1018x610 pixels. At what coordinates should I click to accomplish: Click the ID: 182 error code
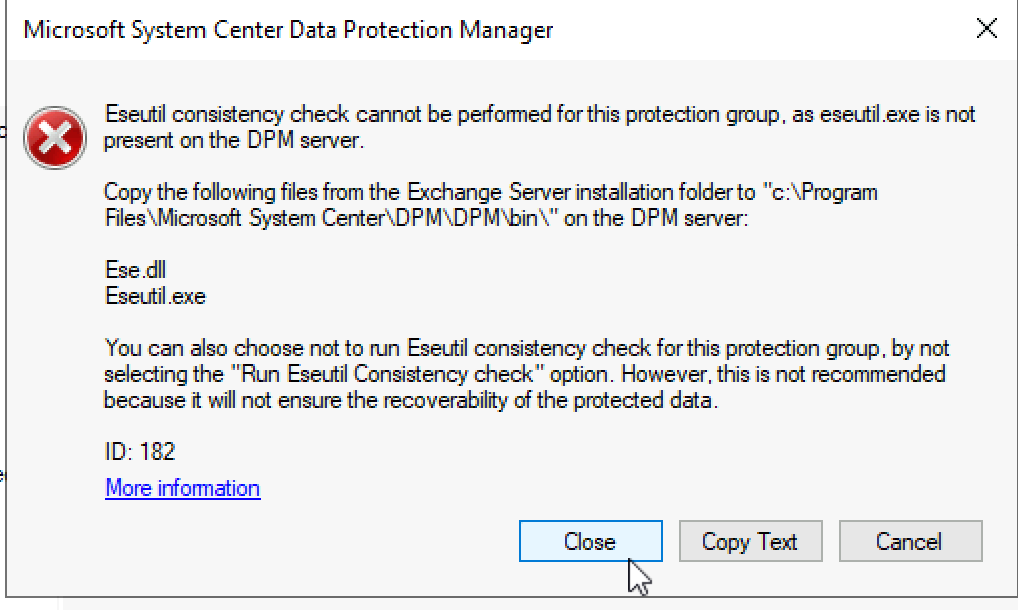point(140,452)
